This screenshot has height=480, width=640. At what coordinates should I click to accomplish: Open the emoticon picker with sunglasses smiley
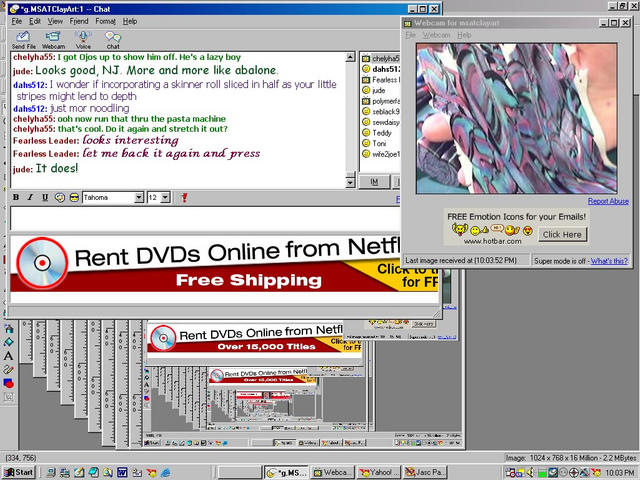click(x=74, y=198)
